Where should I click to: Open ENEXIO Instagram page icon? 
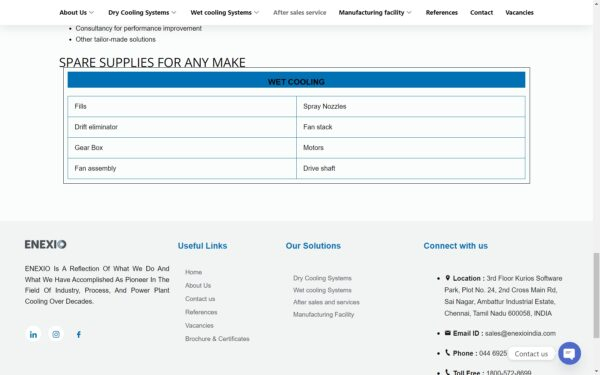tap(56, 334)
